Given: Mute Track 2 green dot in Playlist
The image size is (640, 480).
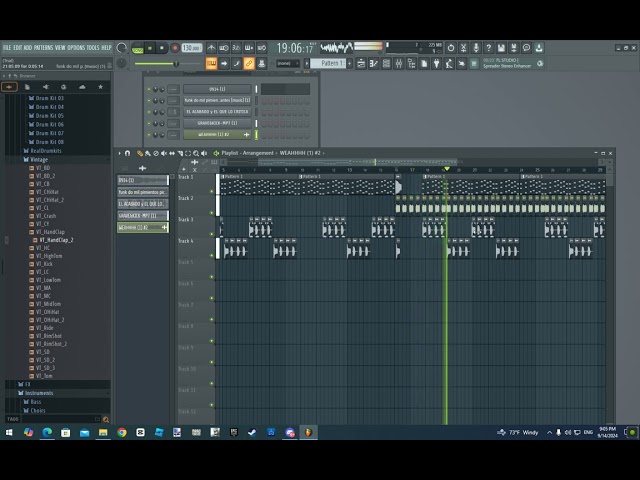Looking at the screenshot, I should [x=211, y=213].
